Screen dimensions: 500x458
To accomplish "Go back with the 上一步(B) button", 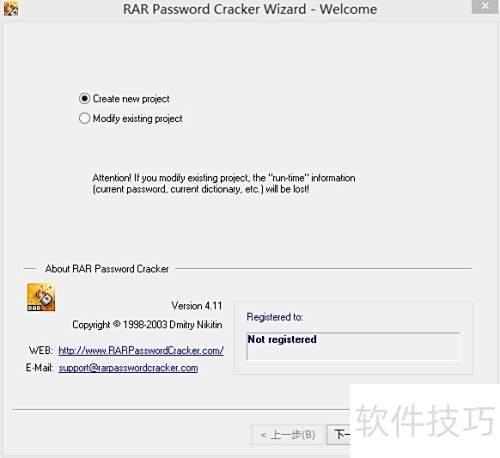I will coord(287,435).
